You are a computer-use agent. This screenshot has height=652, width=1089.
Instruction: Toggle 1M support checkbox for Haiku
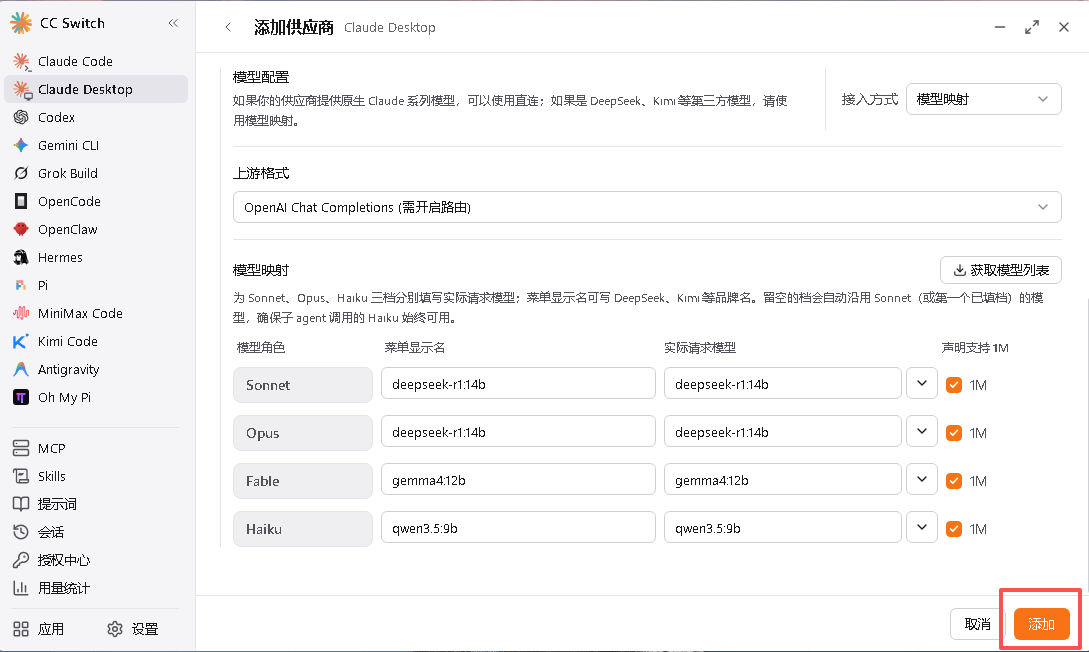(x=954, y=528)
